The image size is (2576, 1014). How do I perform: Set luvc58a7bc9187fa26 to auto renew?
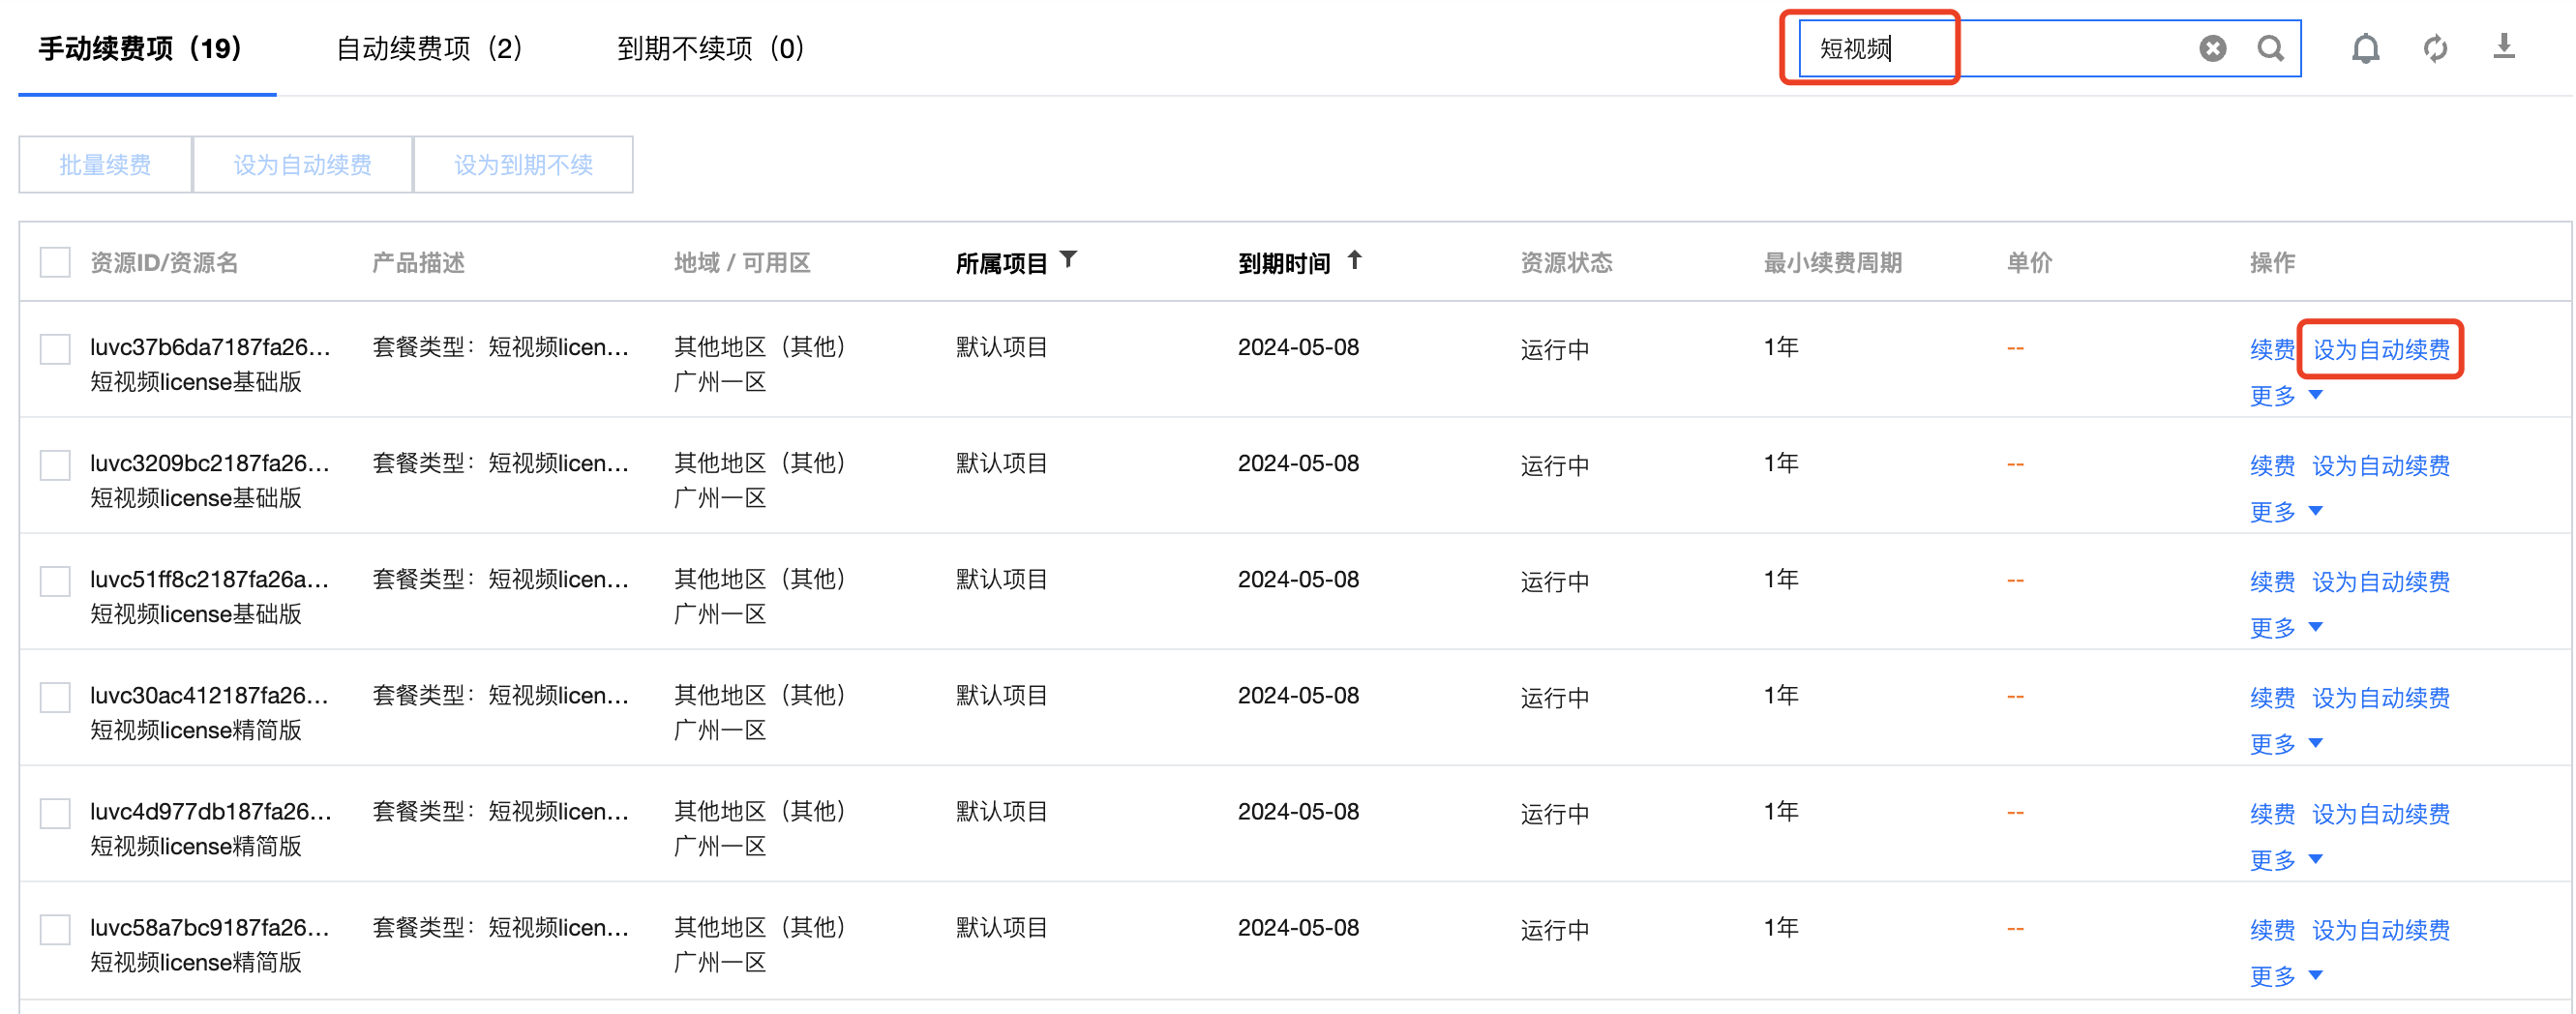click(x=2381, y=929)
